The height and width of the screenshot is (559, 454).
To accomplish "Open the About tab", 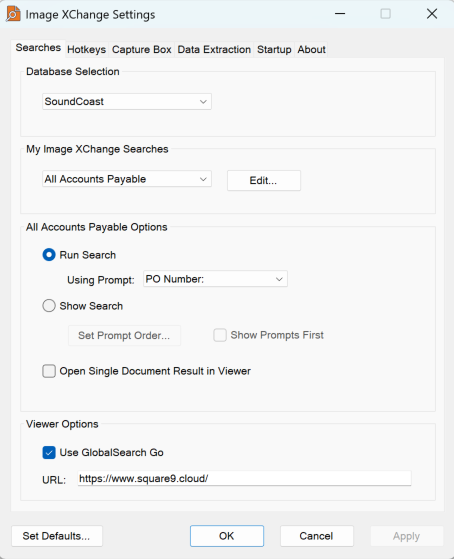I will click(311, 50).
